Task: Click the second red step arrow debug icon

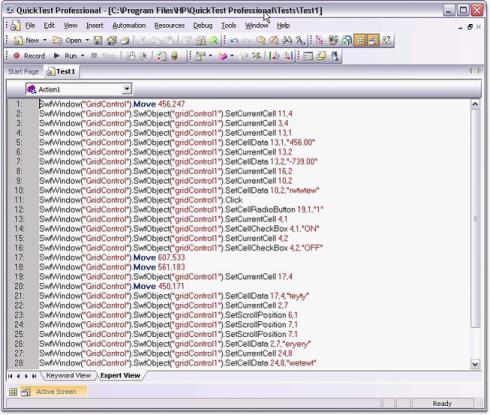Action: tap(287, 56)
